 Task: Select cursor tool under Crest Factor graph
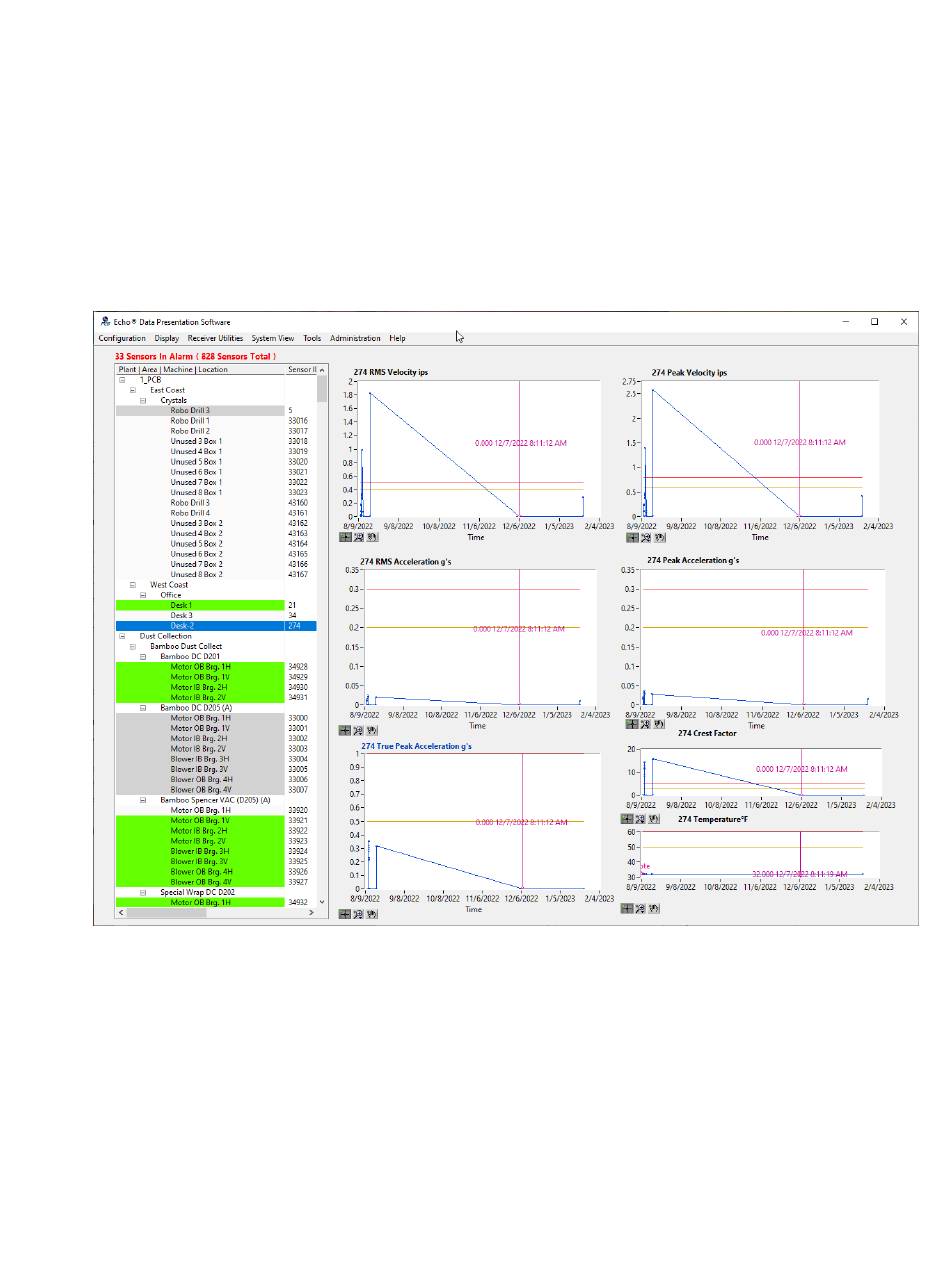[x=628, y=818]
